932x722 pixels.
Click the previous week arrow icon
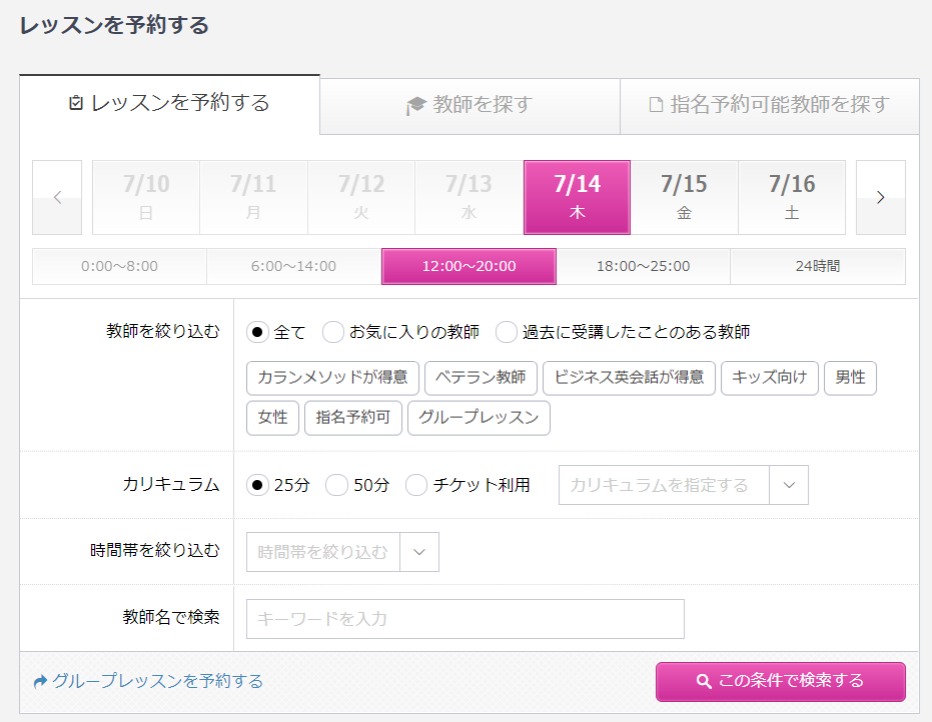[57, 197]
